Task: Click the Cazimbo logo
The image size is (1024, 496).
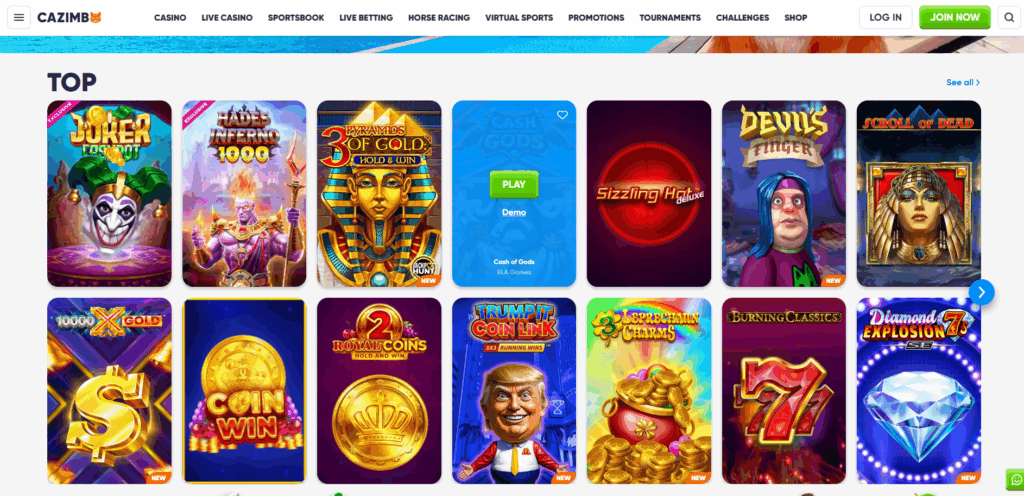Action: click(69, 18)
